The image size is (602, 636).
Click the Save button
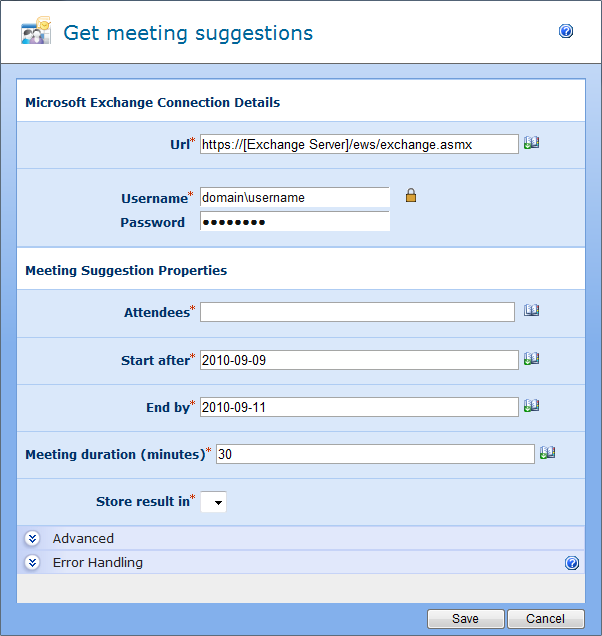click(465, 619)
